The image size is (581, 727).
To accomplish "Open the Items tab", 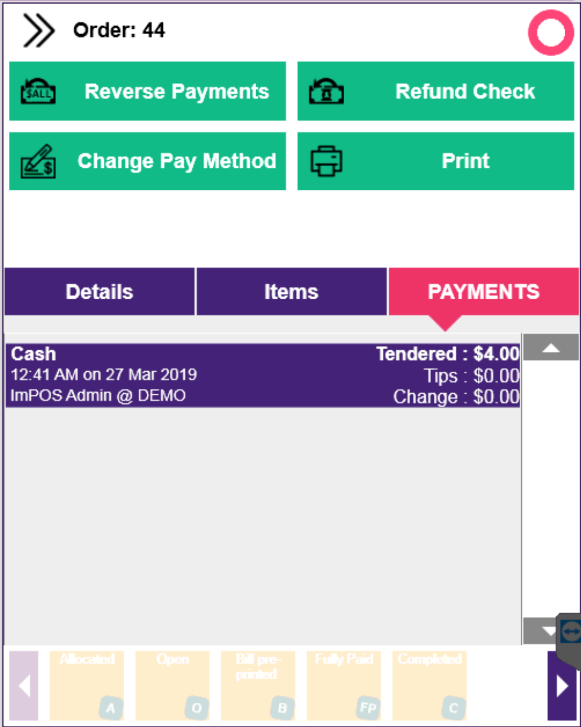I will 292,292.
